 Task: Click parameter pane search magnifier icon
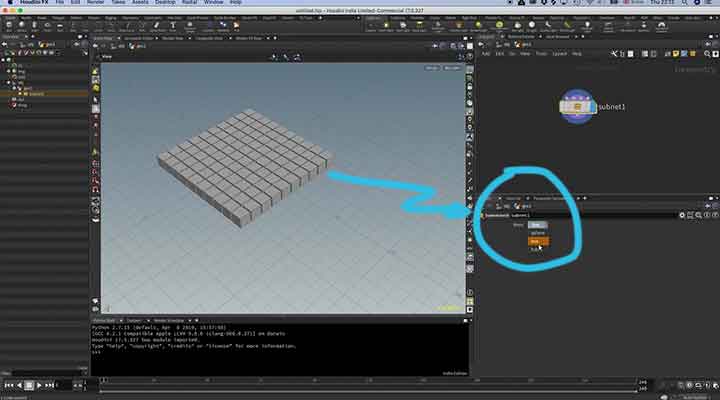[698, 215]
